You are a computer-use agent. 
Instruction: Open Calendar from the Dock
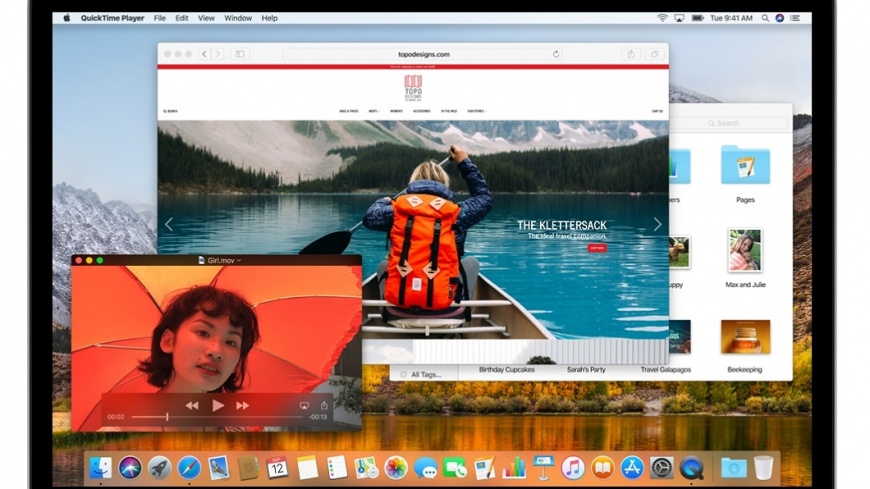pyautogui.click(x=277, y=468)
